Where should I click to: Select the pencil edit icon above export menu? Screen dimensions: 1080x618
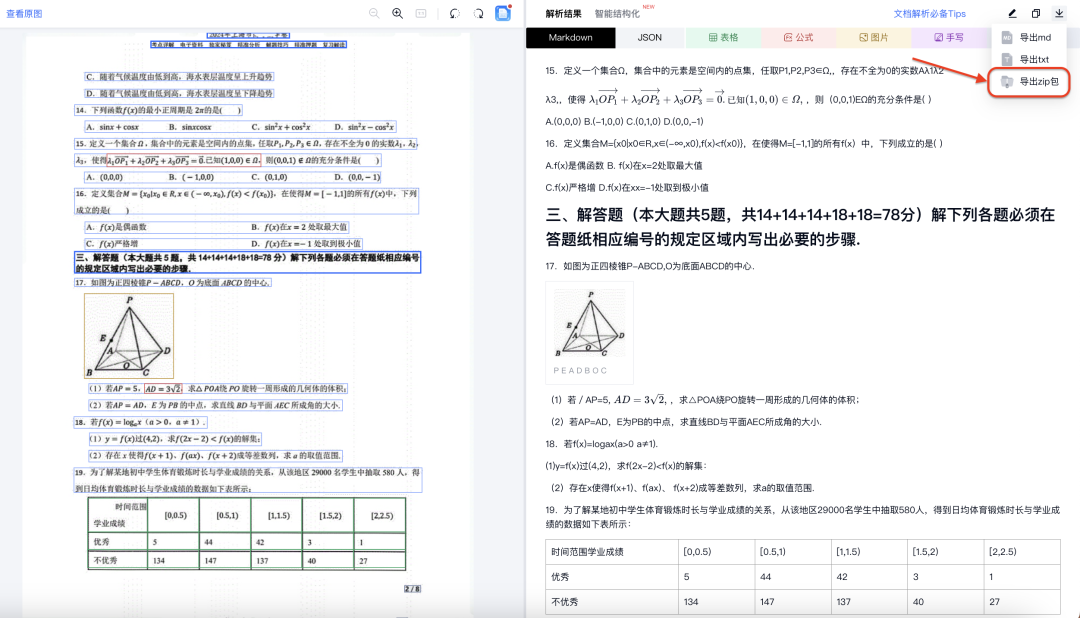[1012, 14]
